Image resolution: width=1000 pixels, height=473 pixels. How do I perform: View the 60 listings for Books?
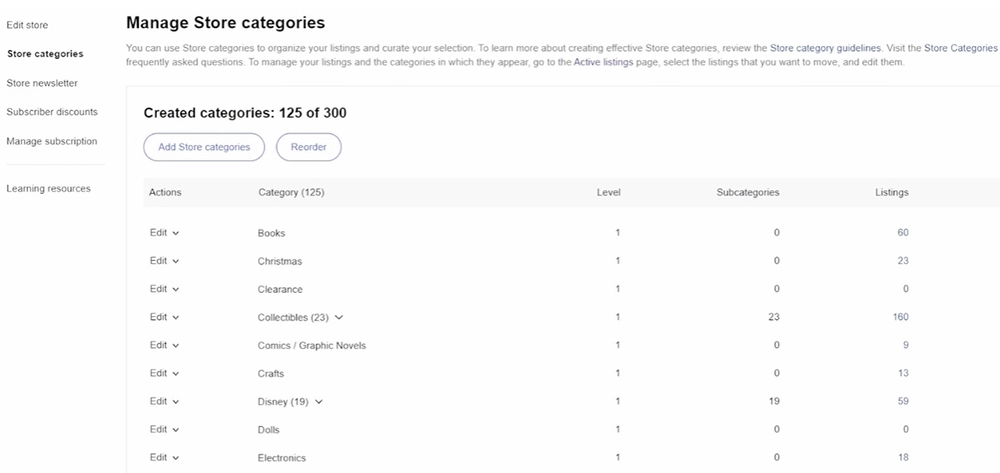point(903,233)
